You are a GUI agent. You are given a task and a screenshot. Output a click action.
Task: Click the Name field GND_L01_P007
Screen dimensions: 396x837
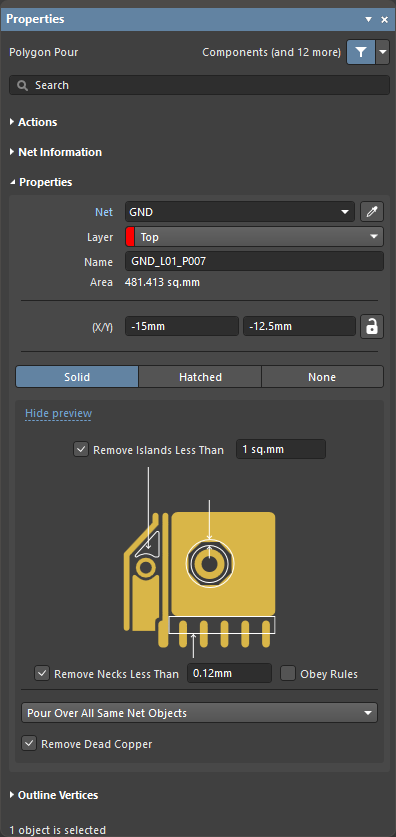(254, 262)
